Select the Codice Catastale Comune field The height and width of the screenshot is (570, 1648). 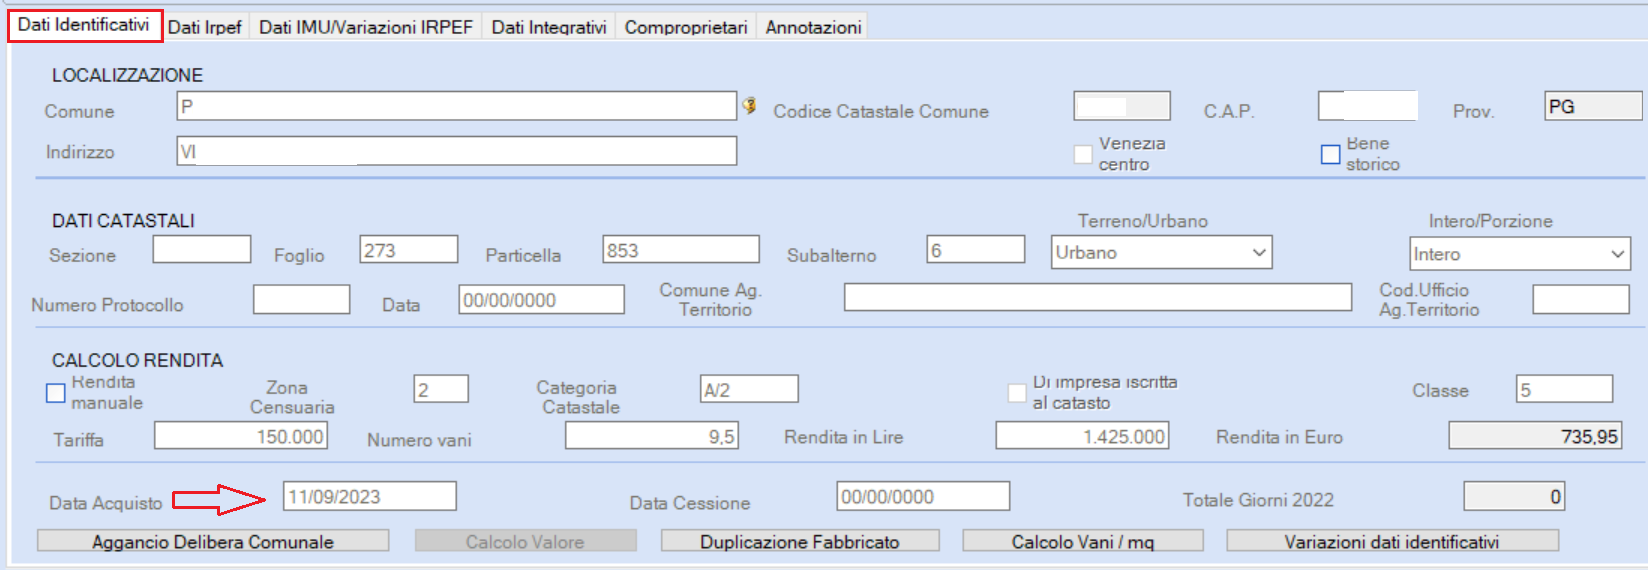pos(1122,106)
